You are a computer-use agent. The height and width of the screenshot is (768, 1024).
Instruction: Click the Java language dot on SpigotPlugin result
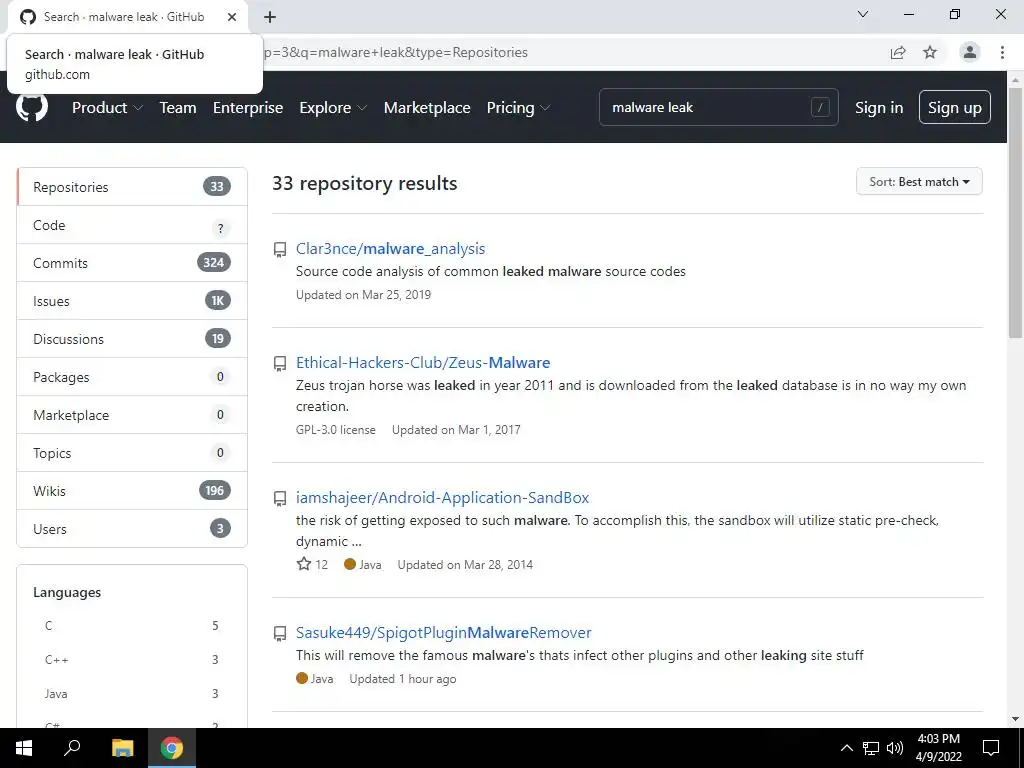[302, 679]
